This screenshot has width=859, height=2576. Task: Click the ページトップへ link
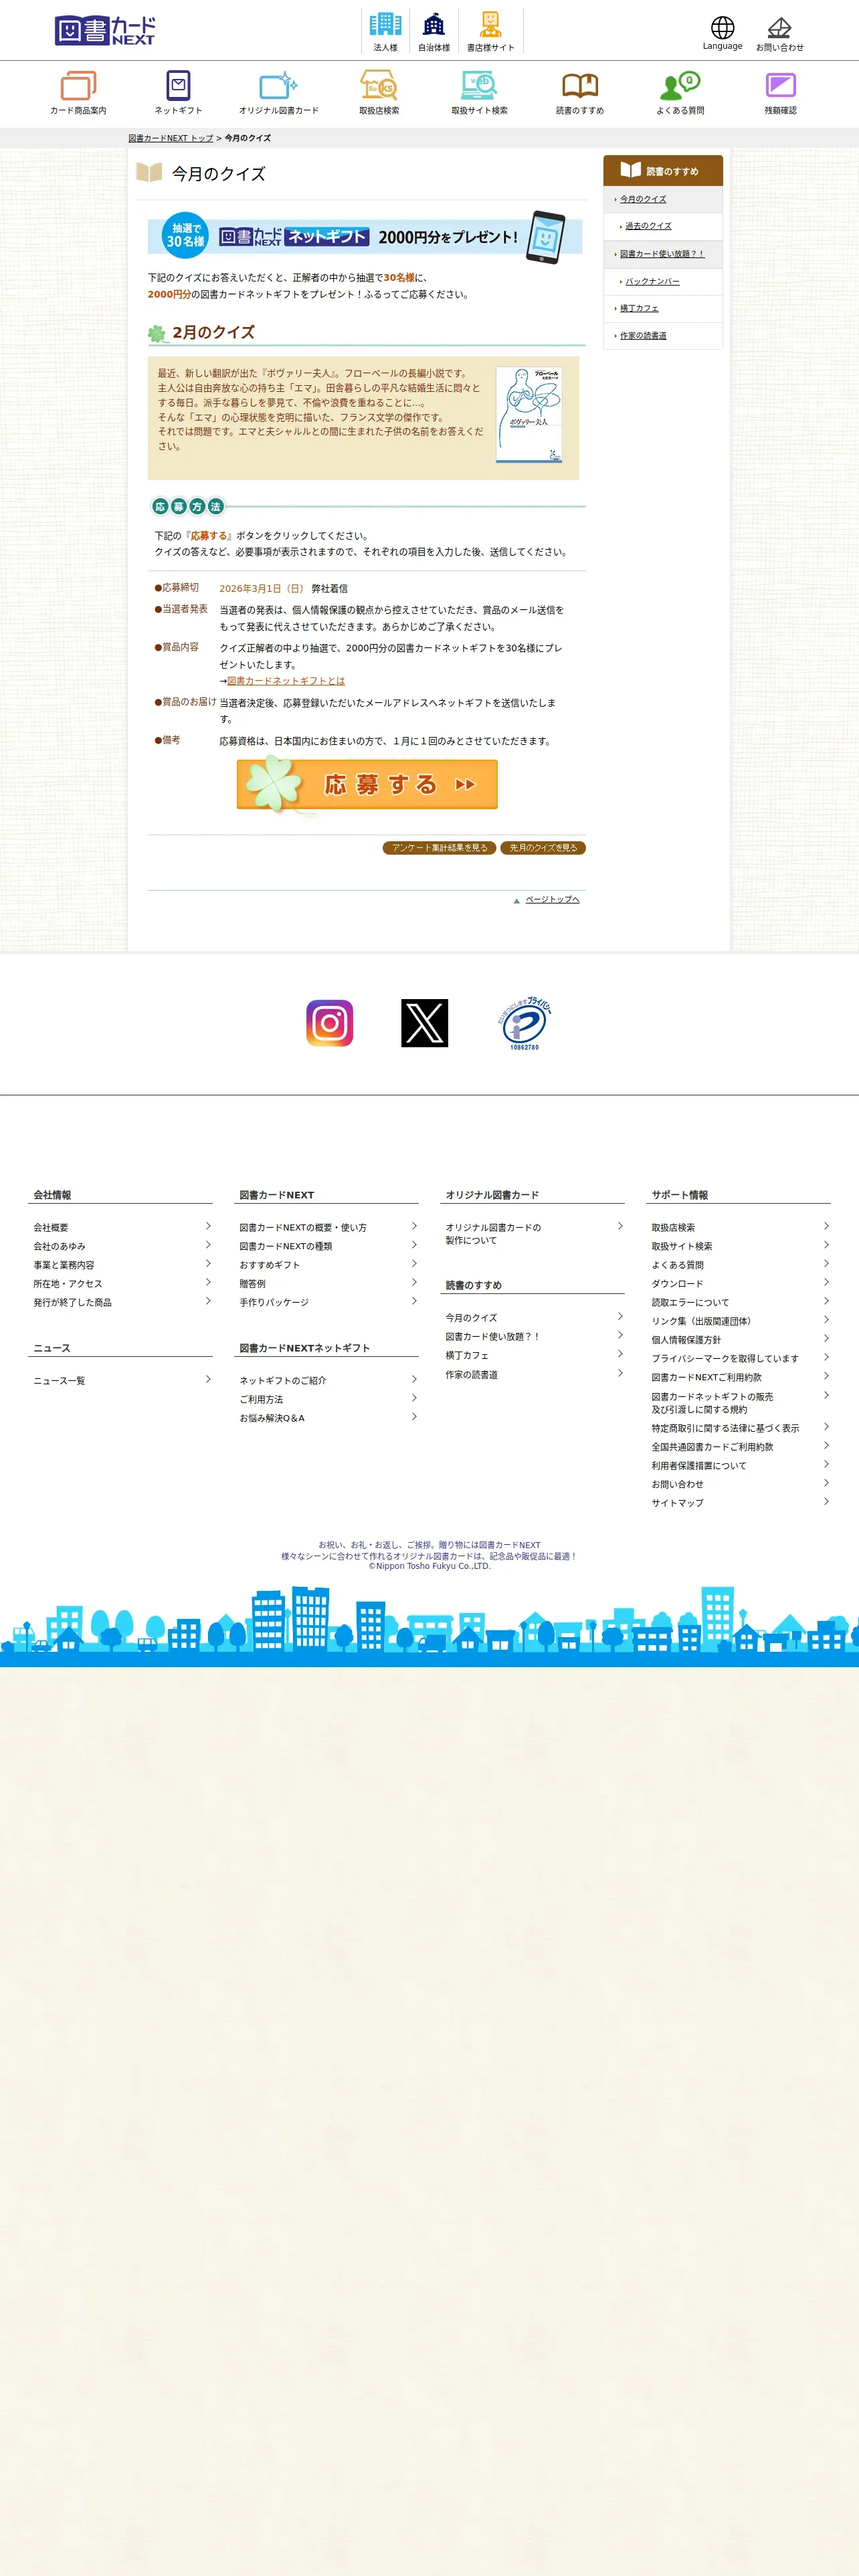552,899
